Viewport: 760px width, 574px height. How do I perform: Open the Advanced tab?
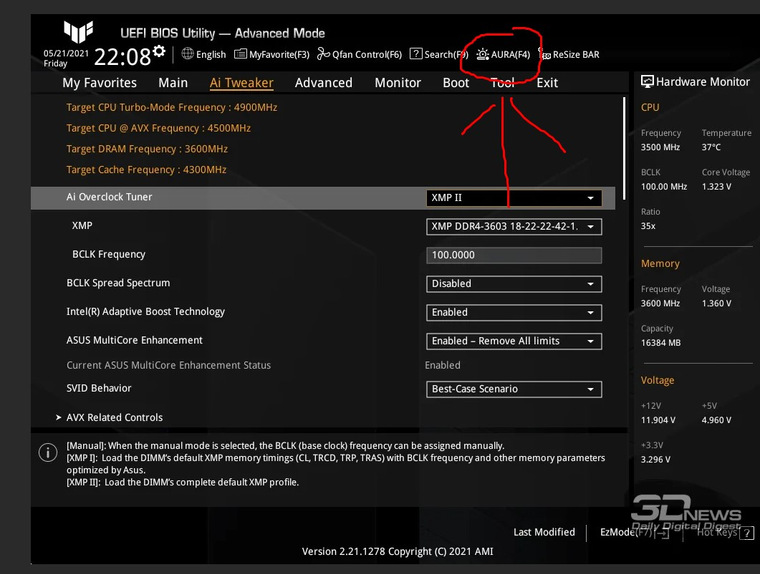click(324, 83)
